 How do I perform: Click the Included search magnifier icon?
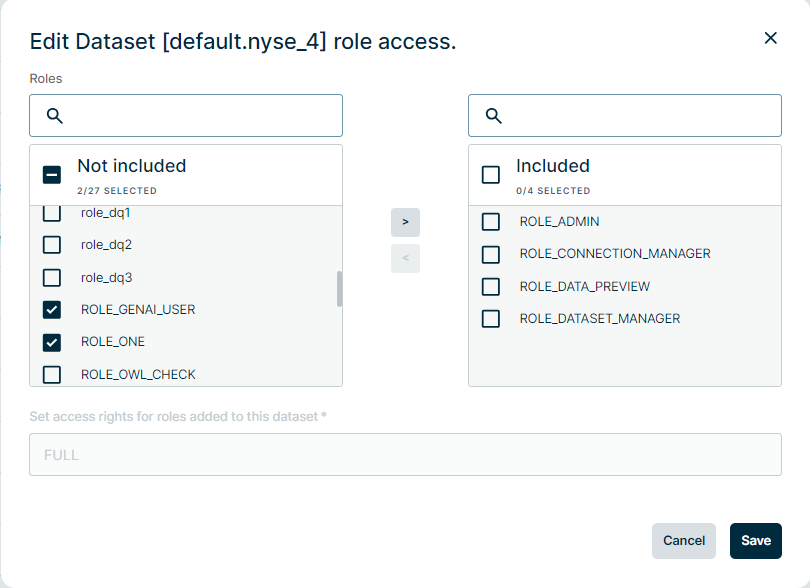click(x=494, y=116)
